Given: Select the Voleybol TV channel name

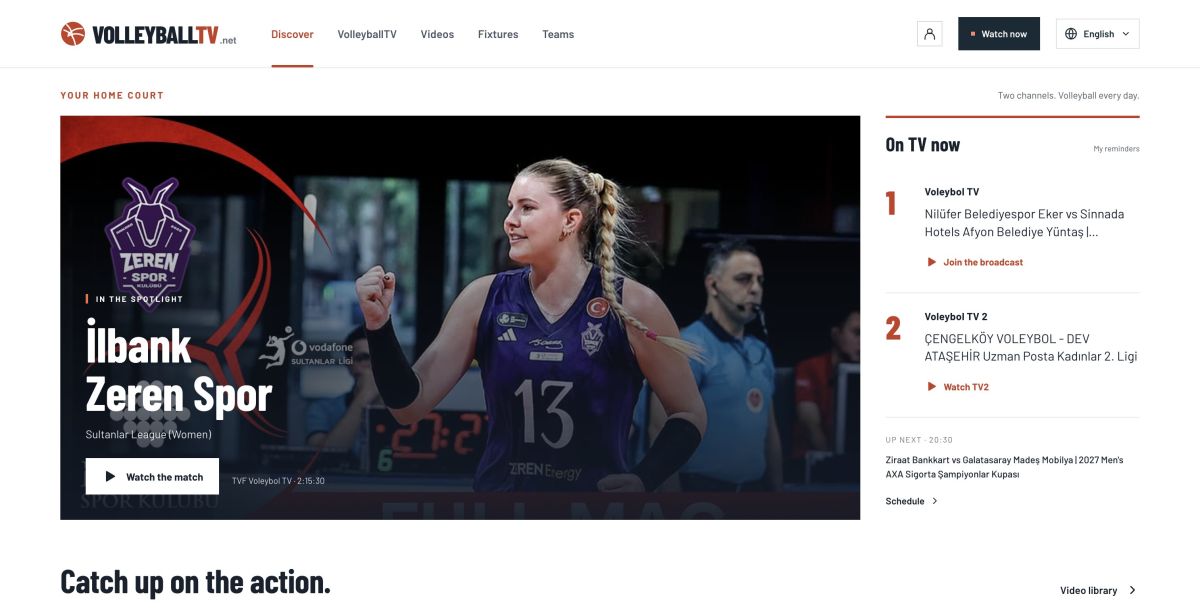Looking at the screenshot, I should point(952,192).
